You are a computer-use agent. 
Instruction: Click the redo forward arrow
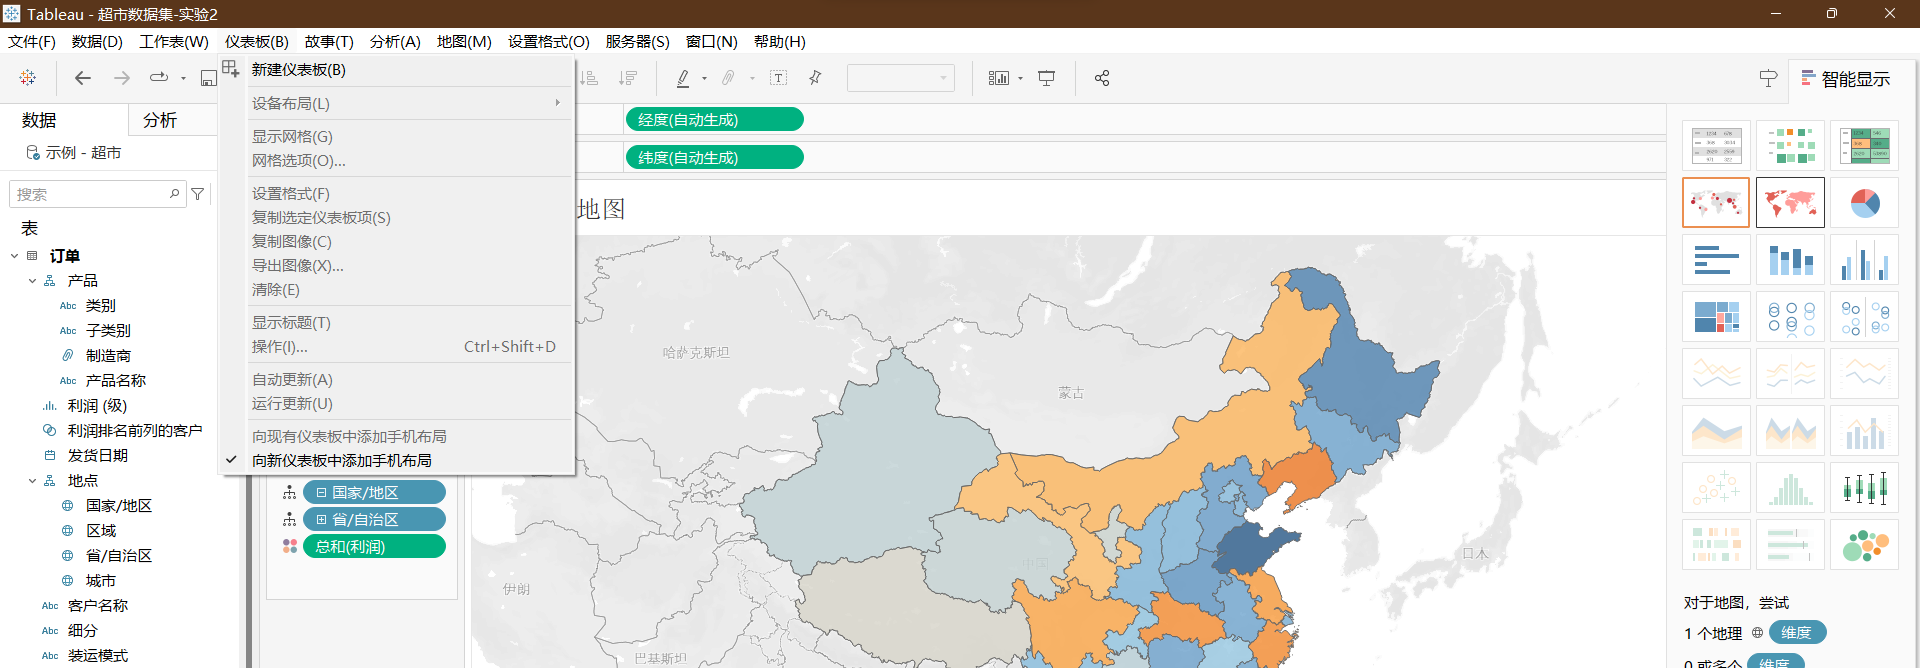pyautogui.click(x=122, y=77)
